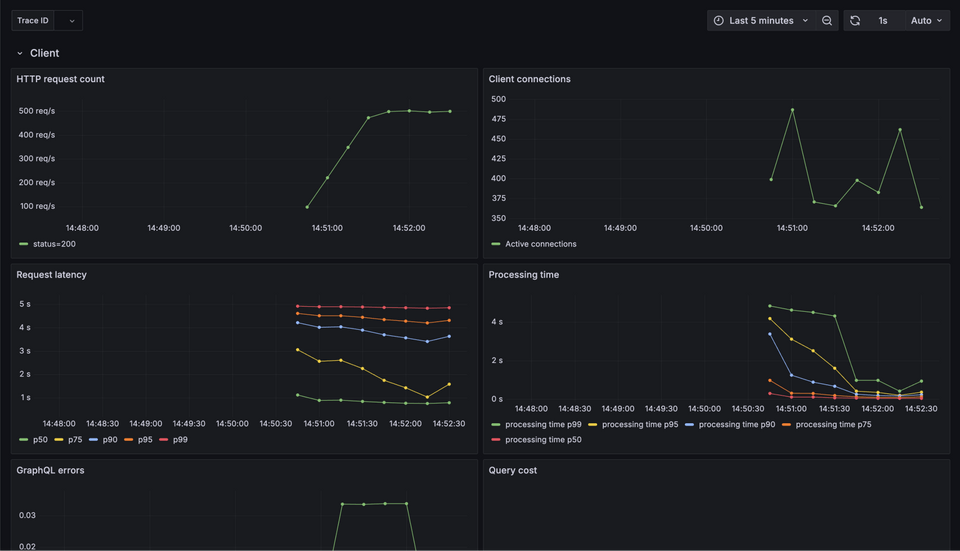
Task: Toggle processing time p75 legend series
Action: (x=833, y=424)
